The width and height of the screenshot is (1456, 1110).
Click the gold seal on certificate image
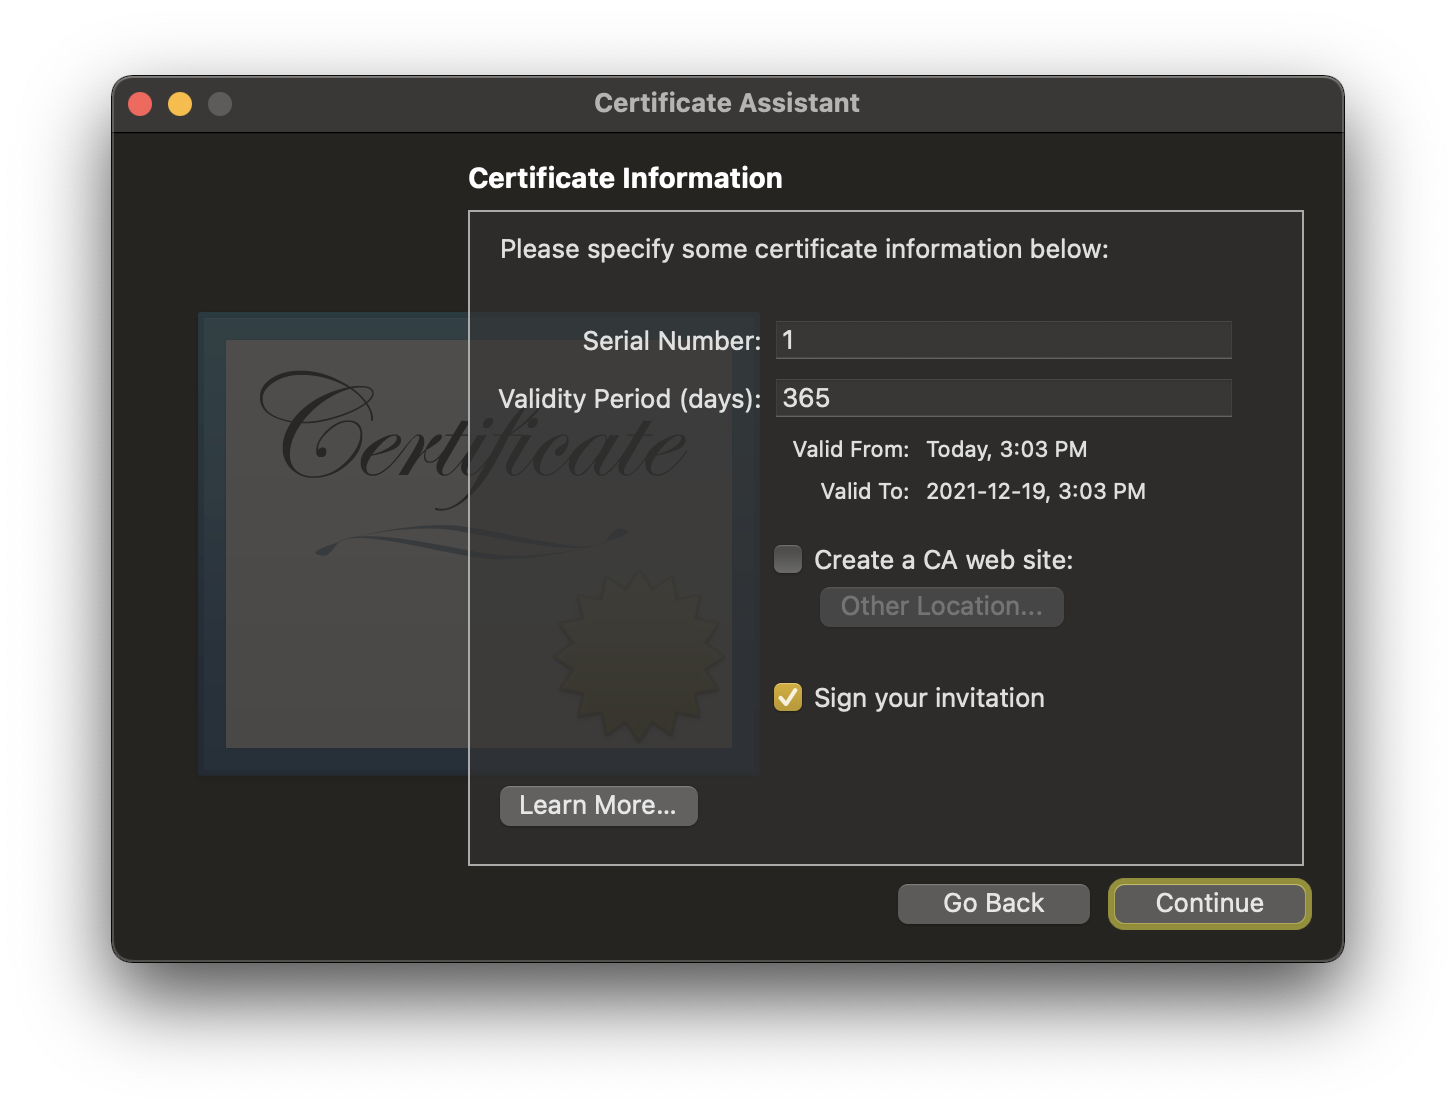click(638, 655)
